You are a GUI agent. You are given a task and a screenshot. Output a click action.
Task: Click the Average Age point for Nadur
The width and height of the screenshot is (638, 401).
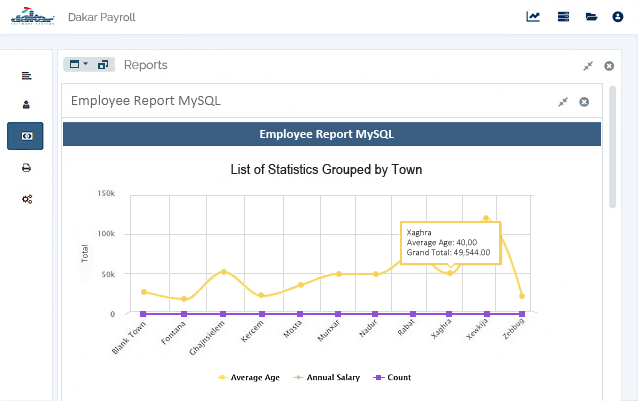376,274
